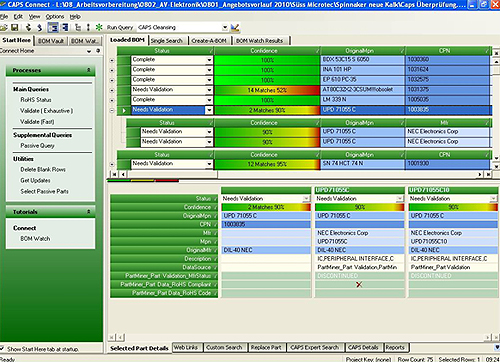This screenshot has height=362, width=500.
Task: Click the current-row arrow marker of UPD 71055 C row
Action: 124,110
